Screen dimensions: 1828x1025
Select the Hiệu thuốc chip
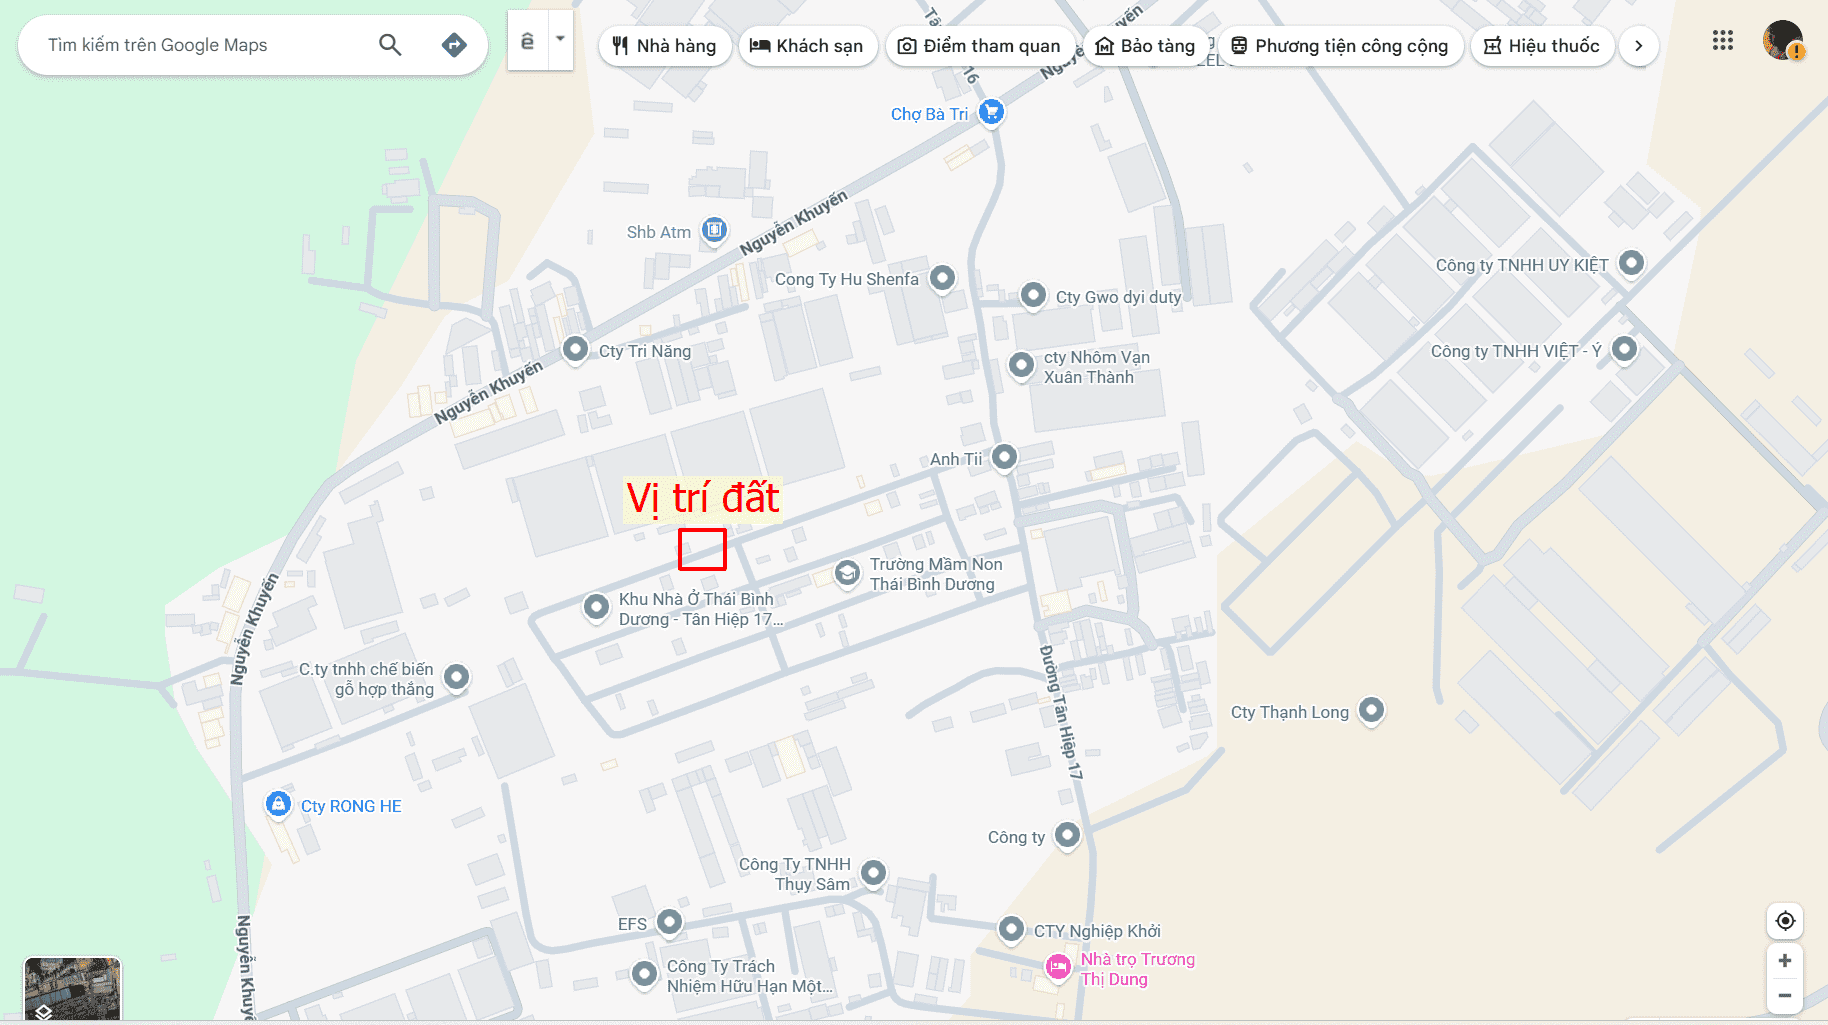(1542, 46)
